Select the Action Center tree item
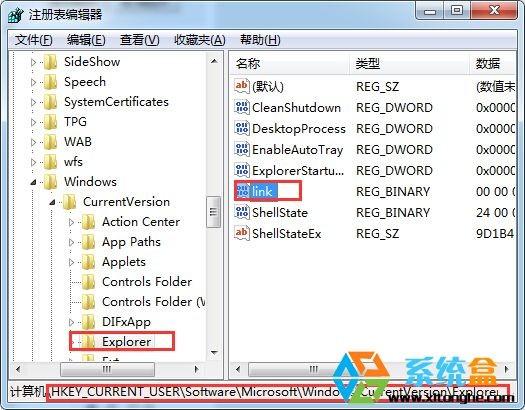Image resolution: width=525 pixels, height=410 pixels. [141, 222]
